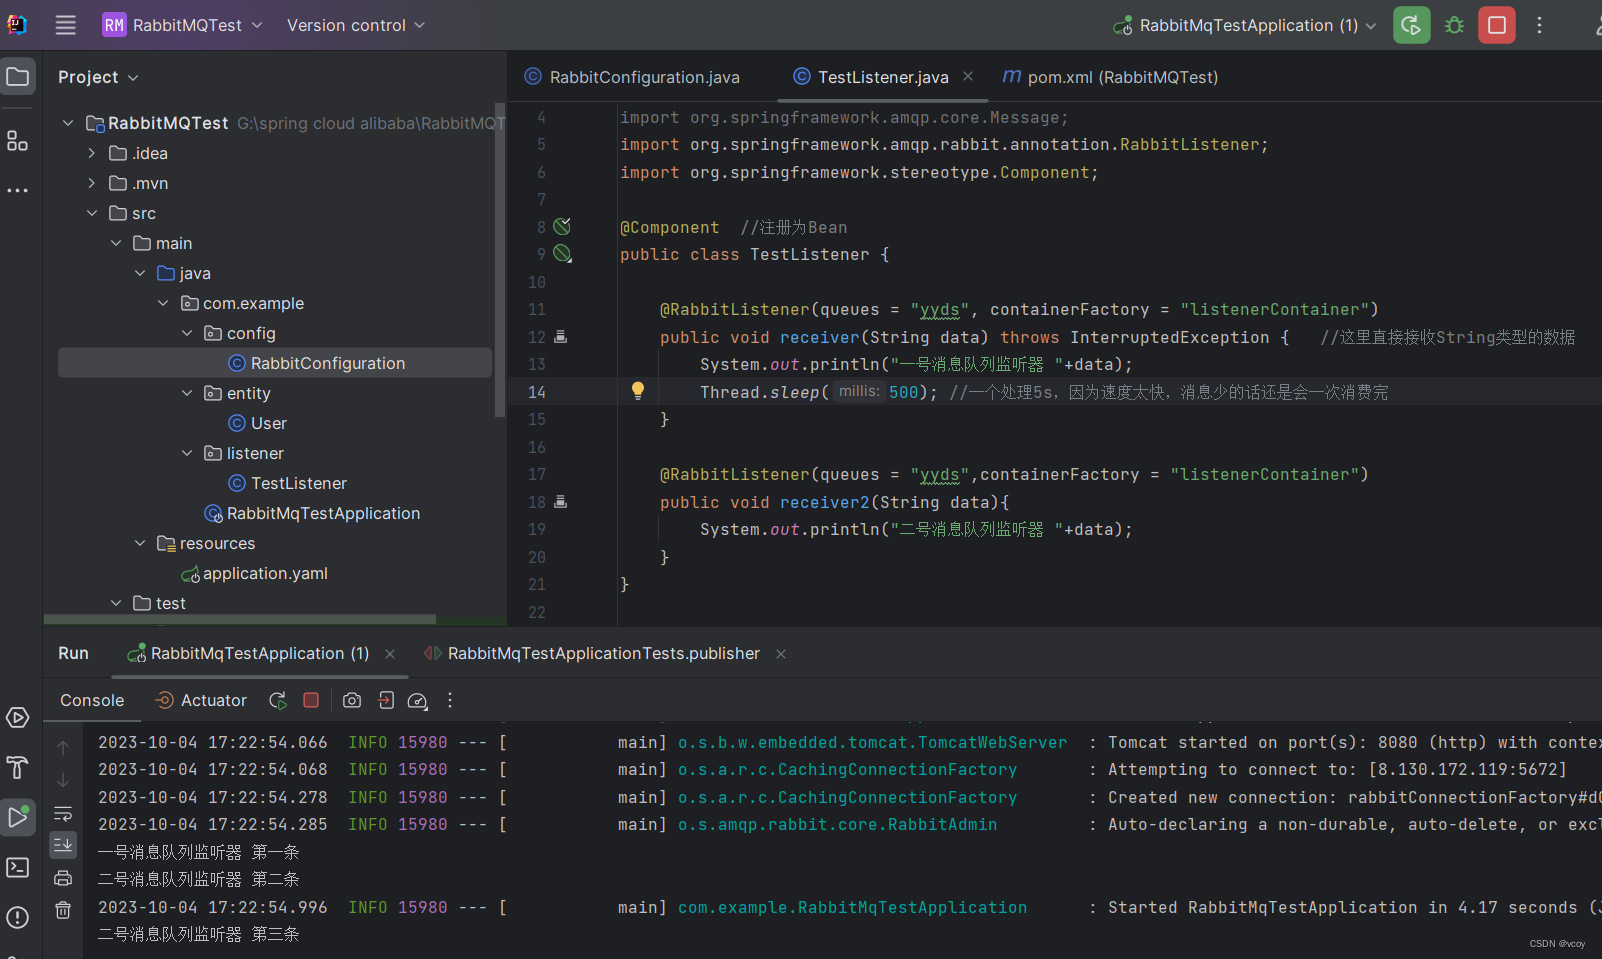Open the Terminal tool window

coord(18,867)
